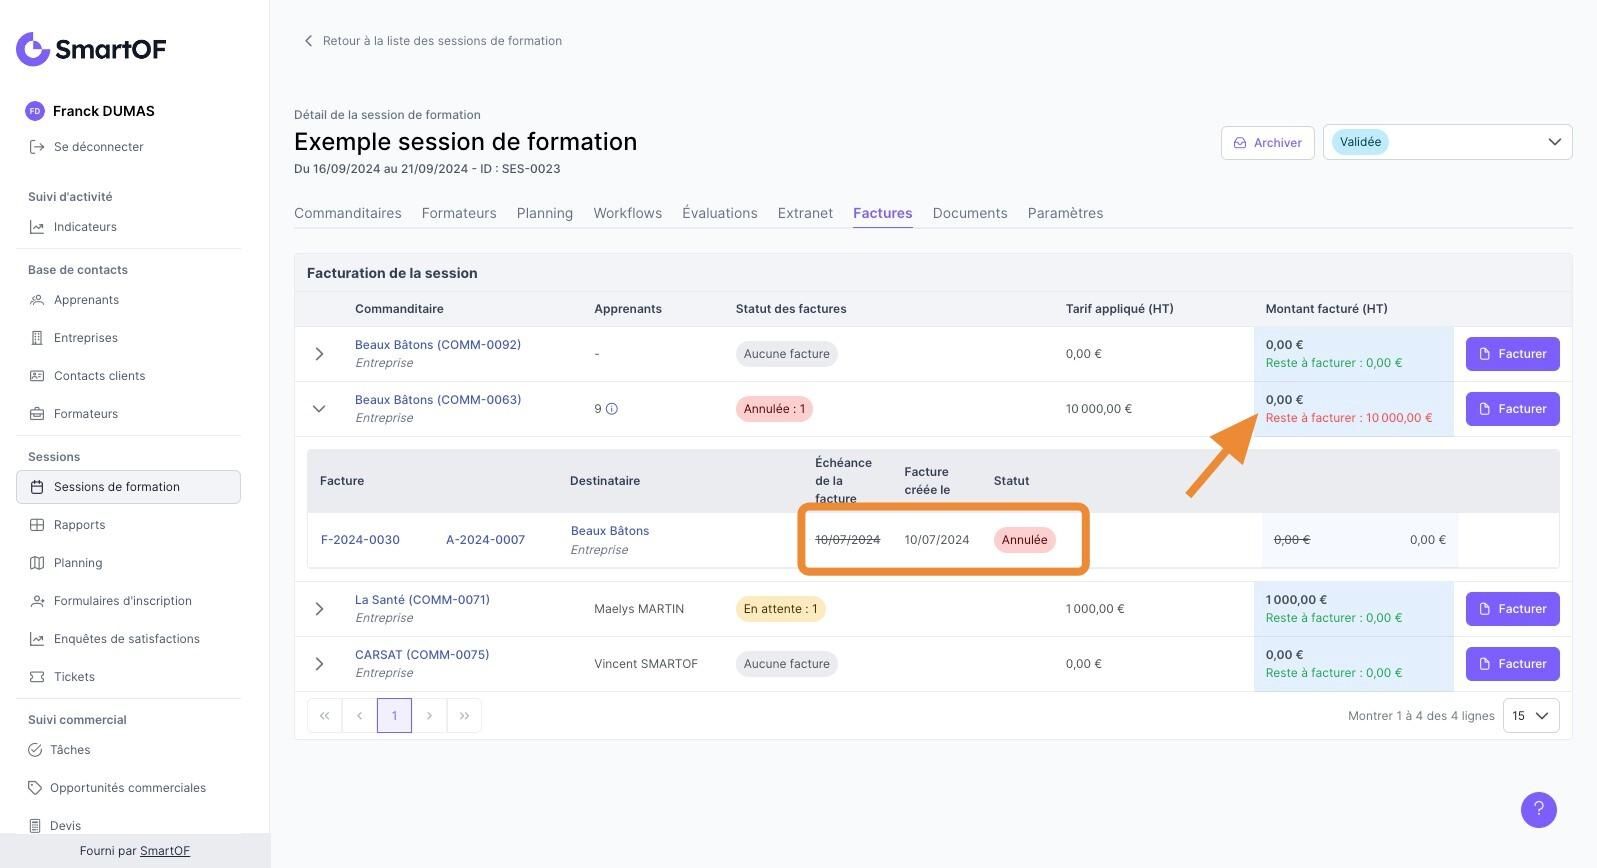Click the Indicateurs chart icon in sidebar
Image resolution: width=1597 pixels, height=868 pixels.
pyautogui.click(x=37, y=227)
